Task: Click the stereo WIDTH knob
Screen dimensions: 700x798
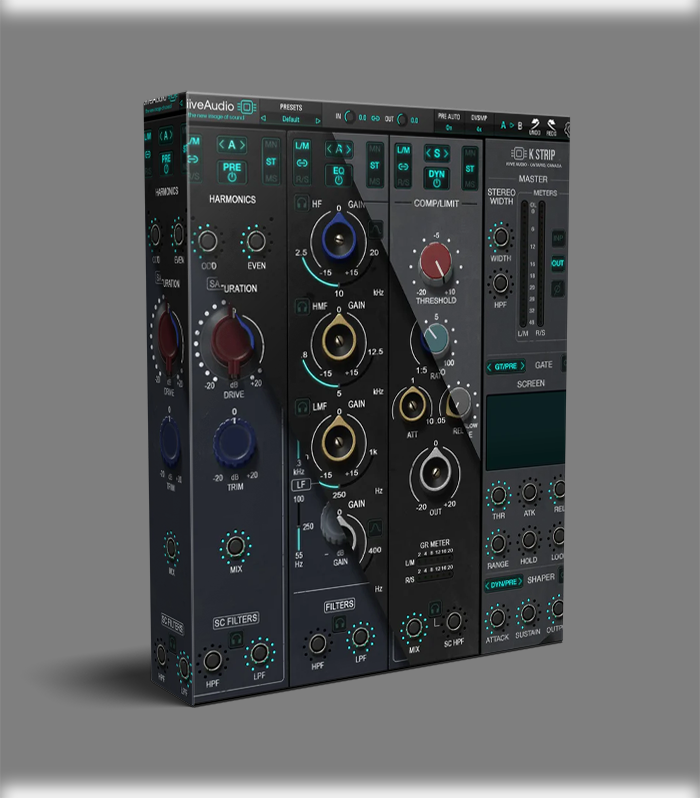Action: [500, 237]
